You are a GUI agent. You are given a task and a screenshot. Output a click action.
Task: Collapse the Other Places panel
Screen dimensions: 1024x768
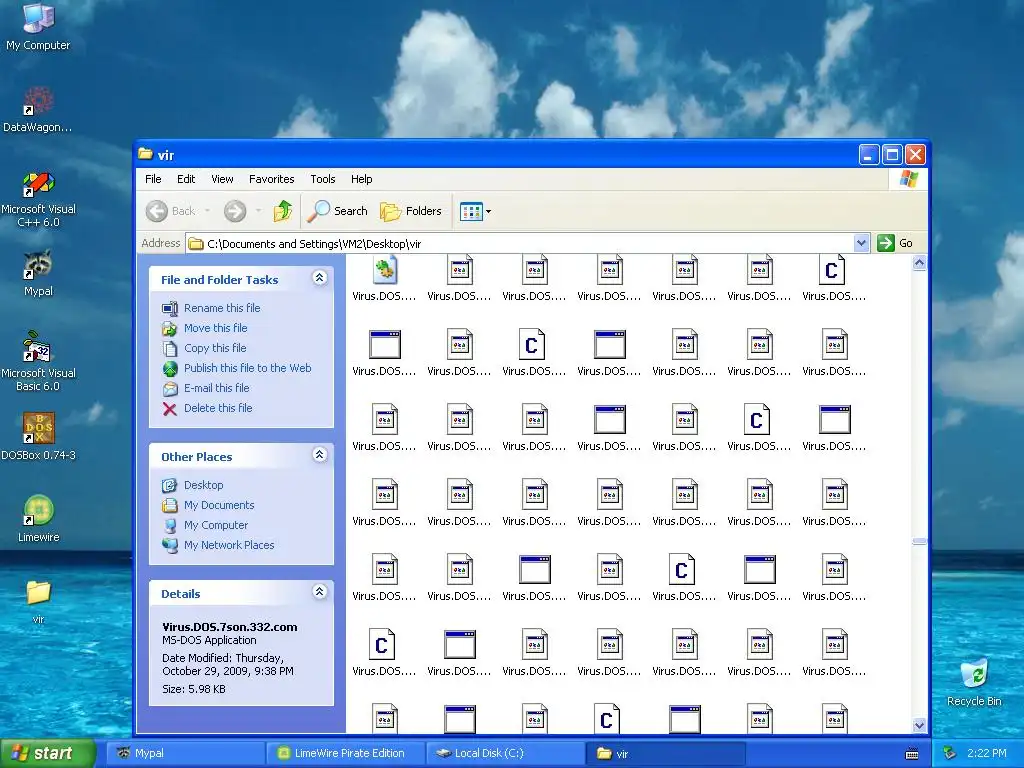pos(319,455)
